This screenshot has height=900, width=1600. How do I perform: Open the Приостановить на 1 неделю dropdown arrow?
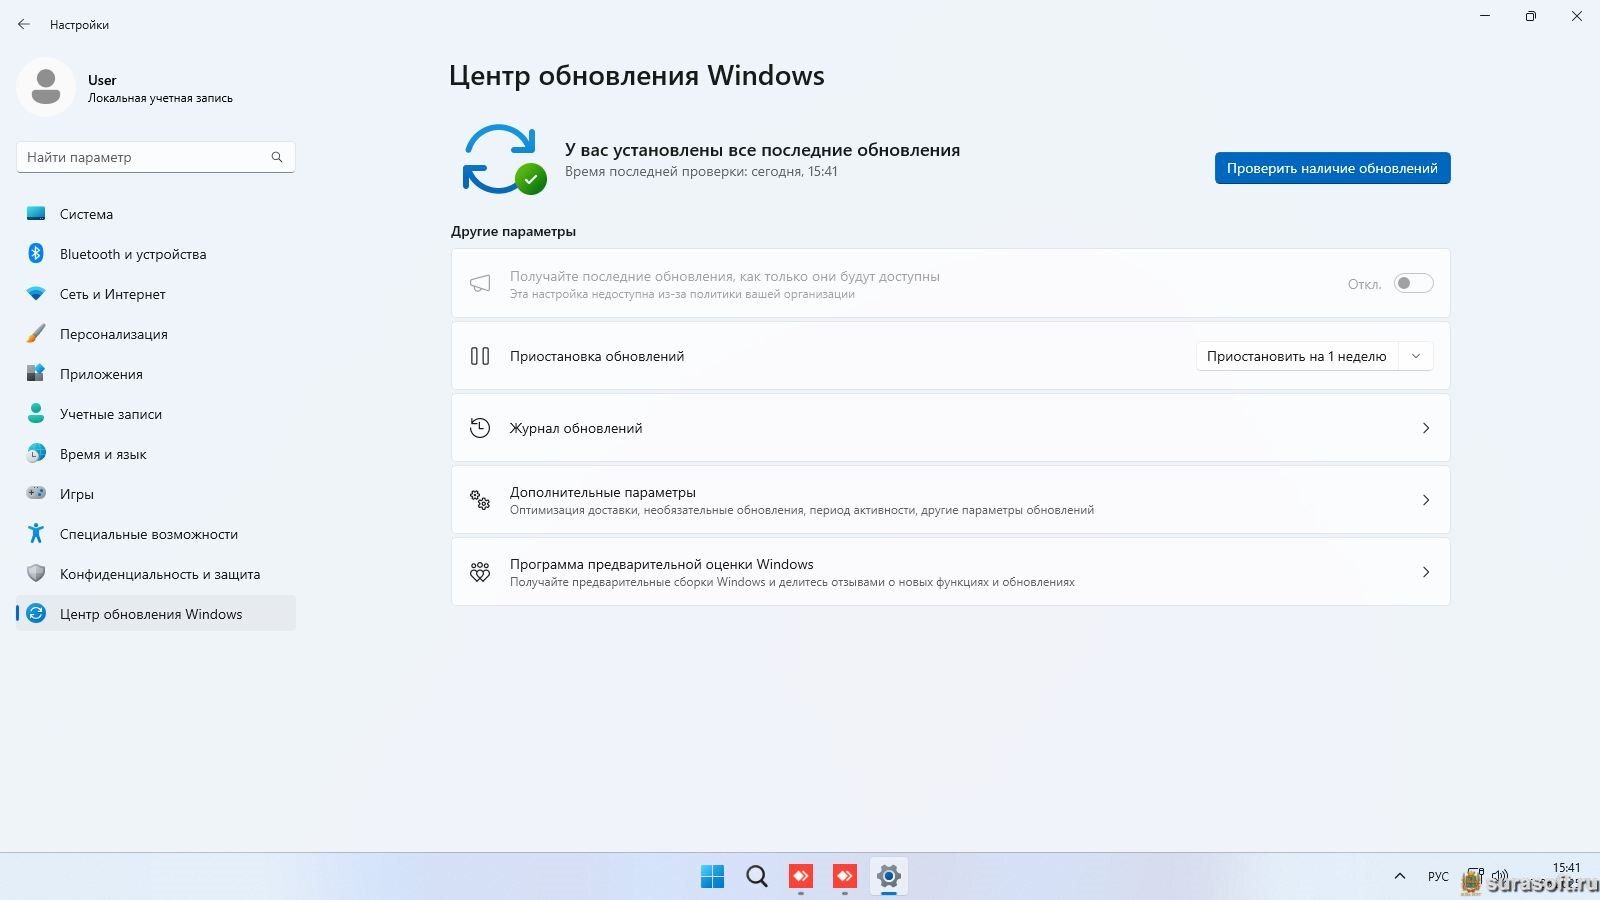tap(1416, 356)
